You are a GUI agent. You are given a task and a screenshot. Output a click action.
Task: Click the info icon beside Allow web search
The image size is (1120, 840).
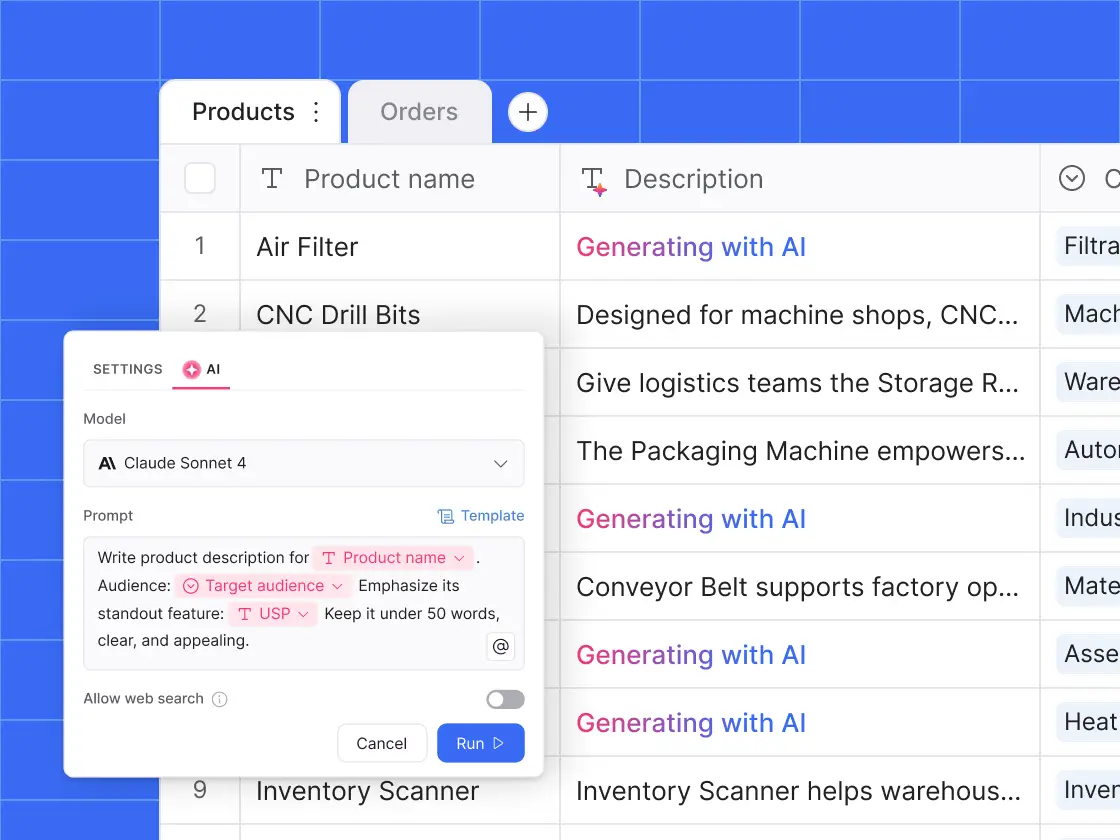[219, 699]
